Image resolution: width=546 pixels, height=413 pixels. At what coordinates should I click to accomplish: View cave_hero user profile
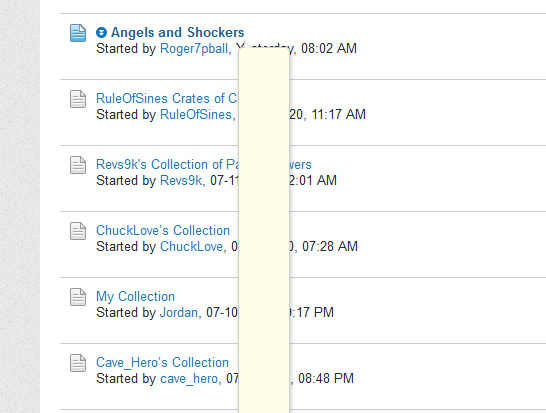pyautogui.click(x=189, y=379)
